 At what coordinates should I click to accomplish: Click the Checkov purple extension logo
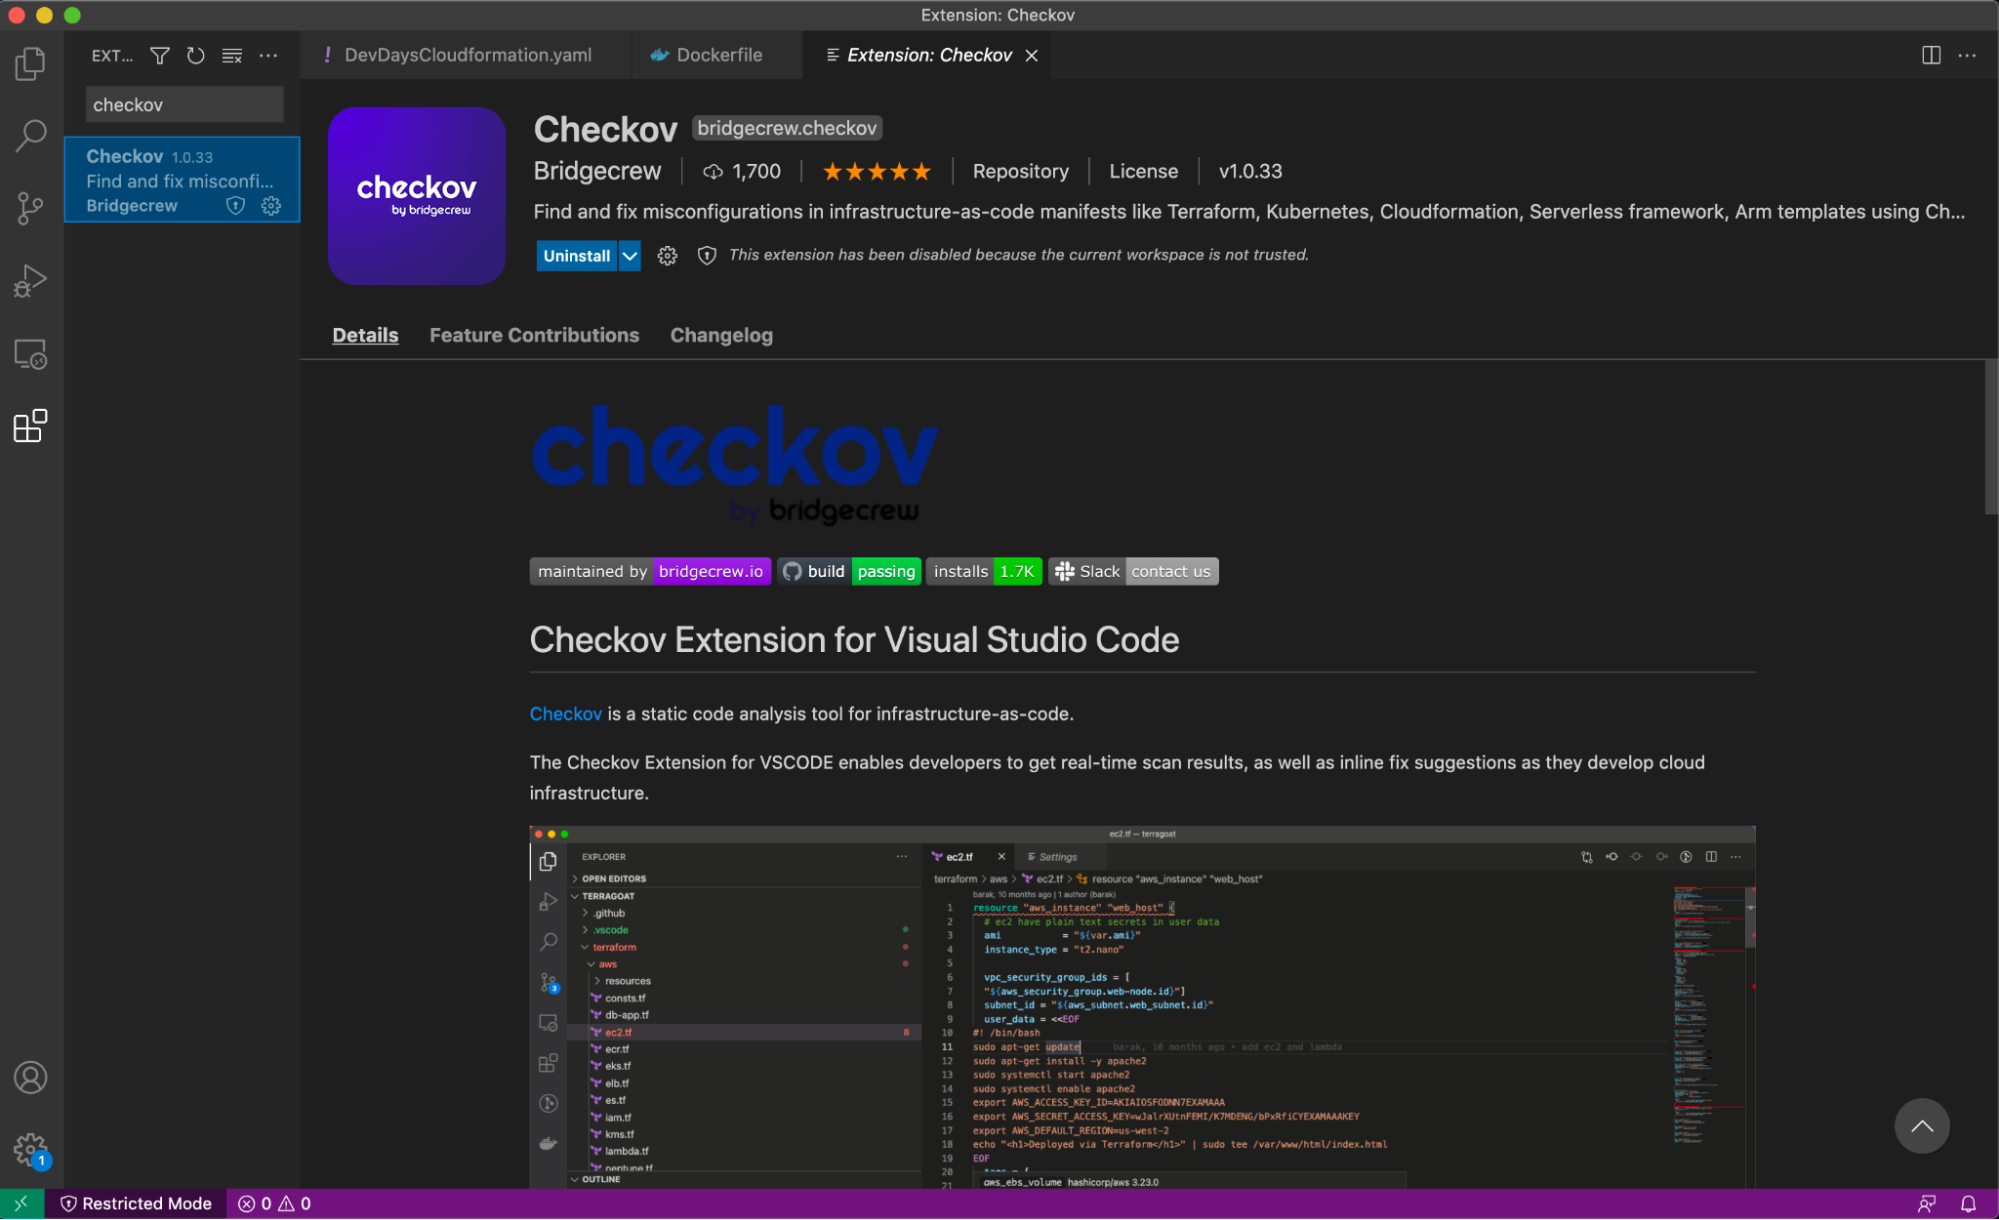(416, 196)
